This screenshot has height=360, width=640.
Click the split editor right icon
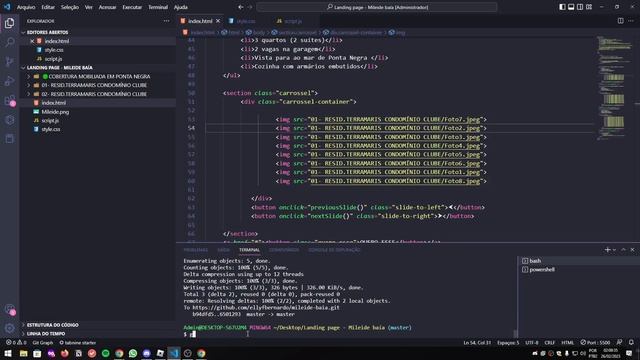click(620, 21)
